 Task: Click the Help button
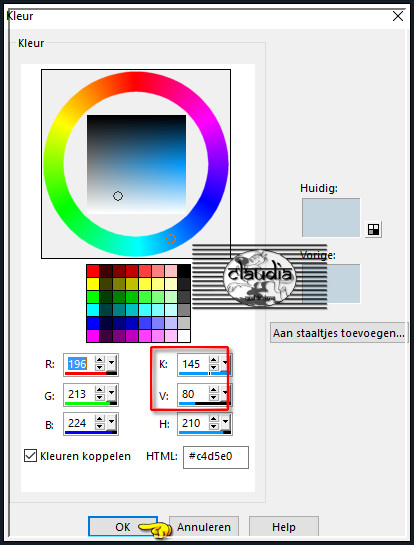coord(284,527)
